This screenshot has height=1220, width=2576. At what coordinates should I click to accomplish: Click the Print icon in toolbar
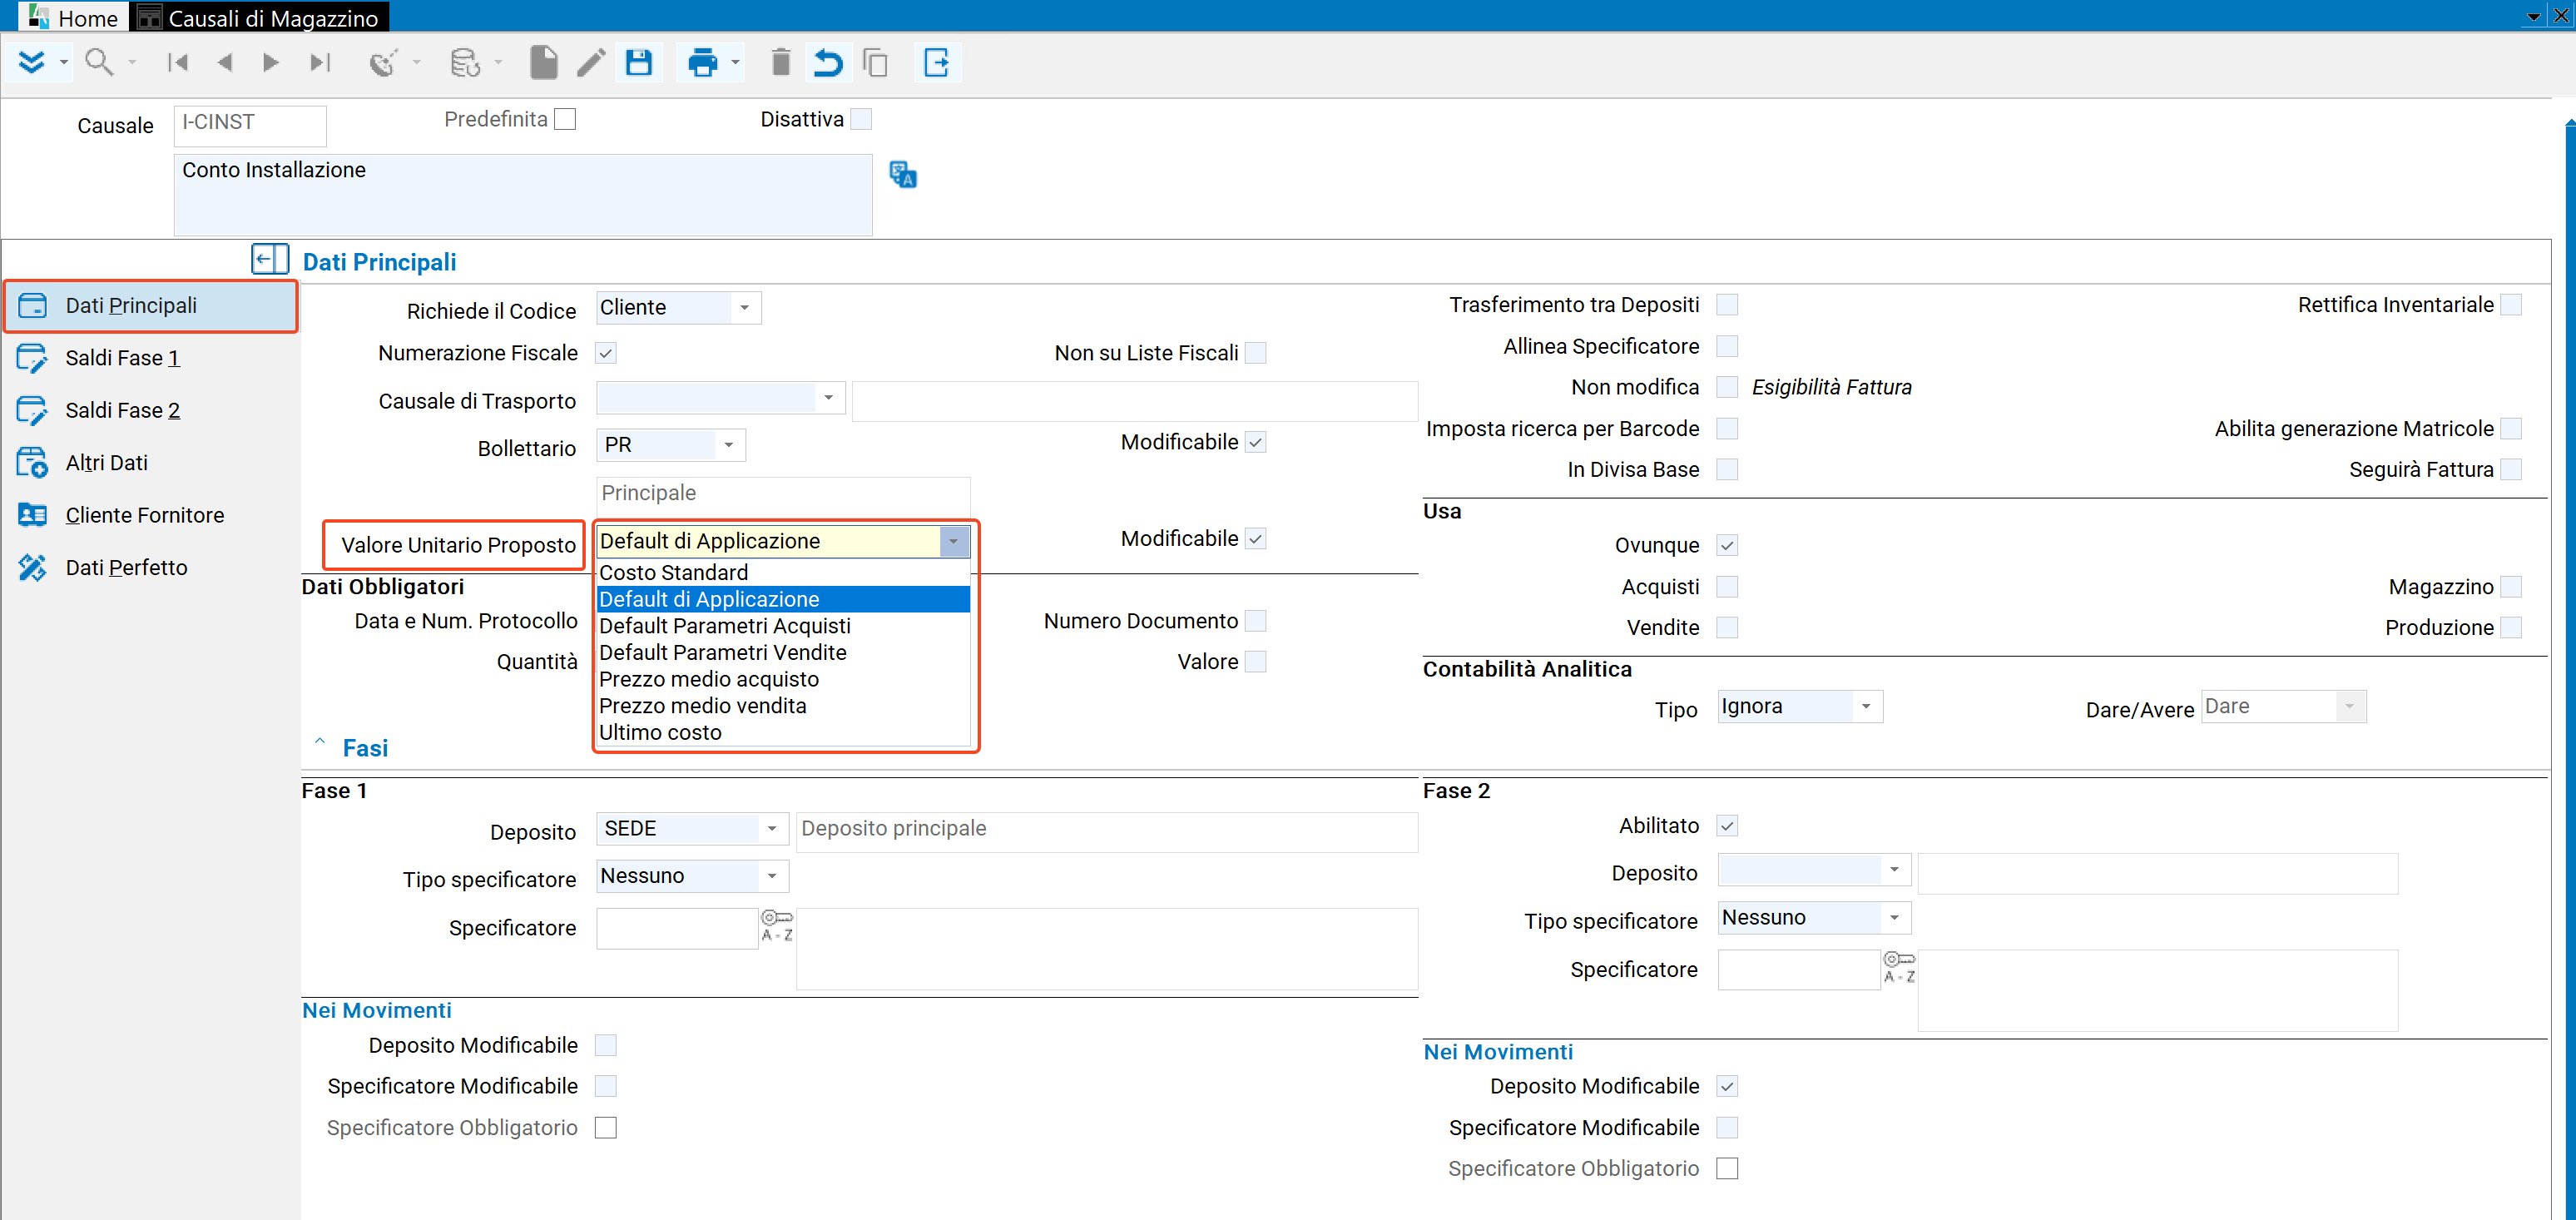702,63
